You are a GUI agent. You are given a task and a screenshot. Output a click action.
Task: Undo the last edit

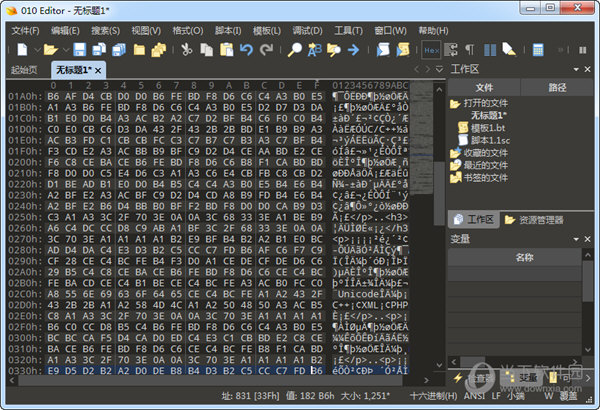[246, 50]
